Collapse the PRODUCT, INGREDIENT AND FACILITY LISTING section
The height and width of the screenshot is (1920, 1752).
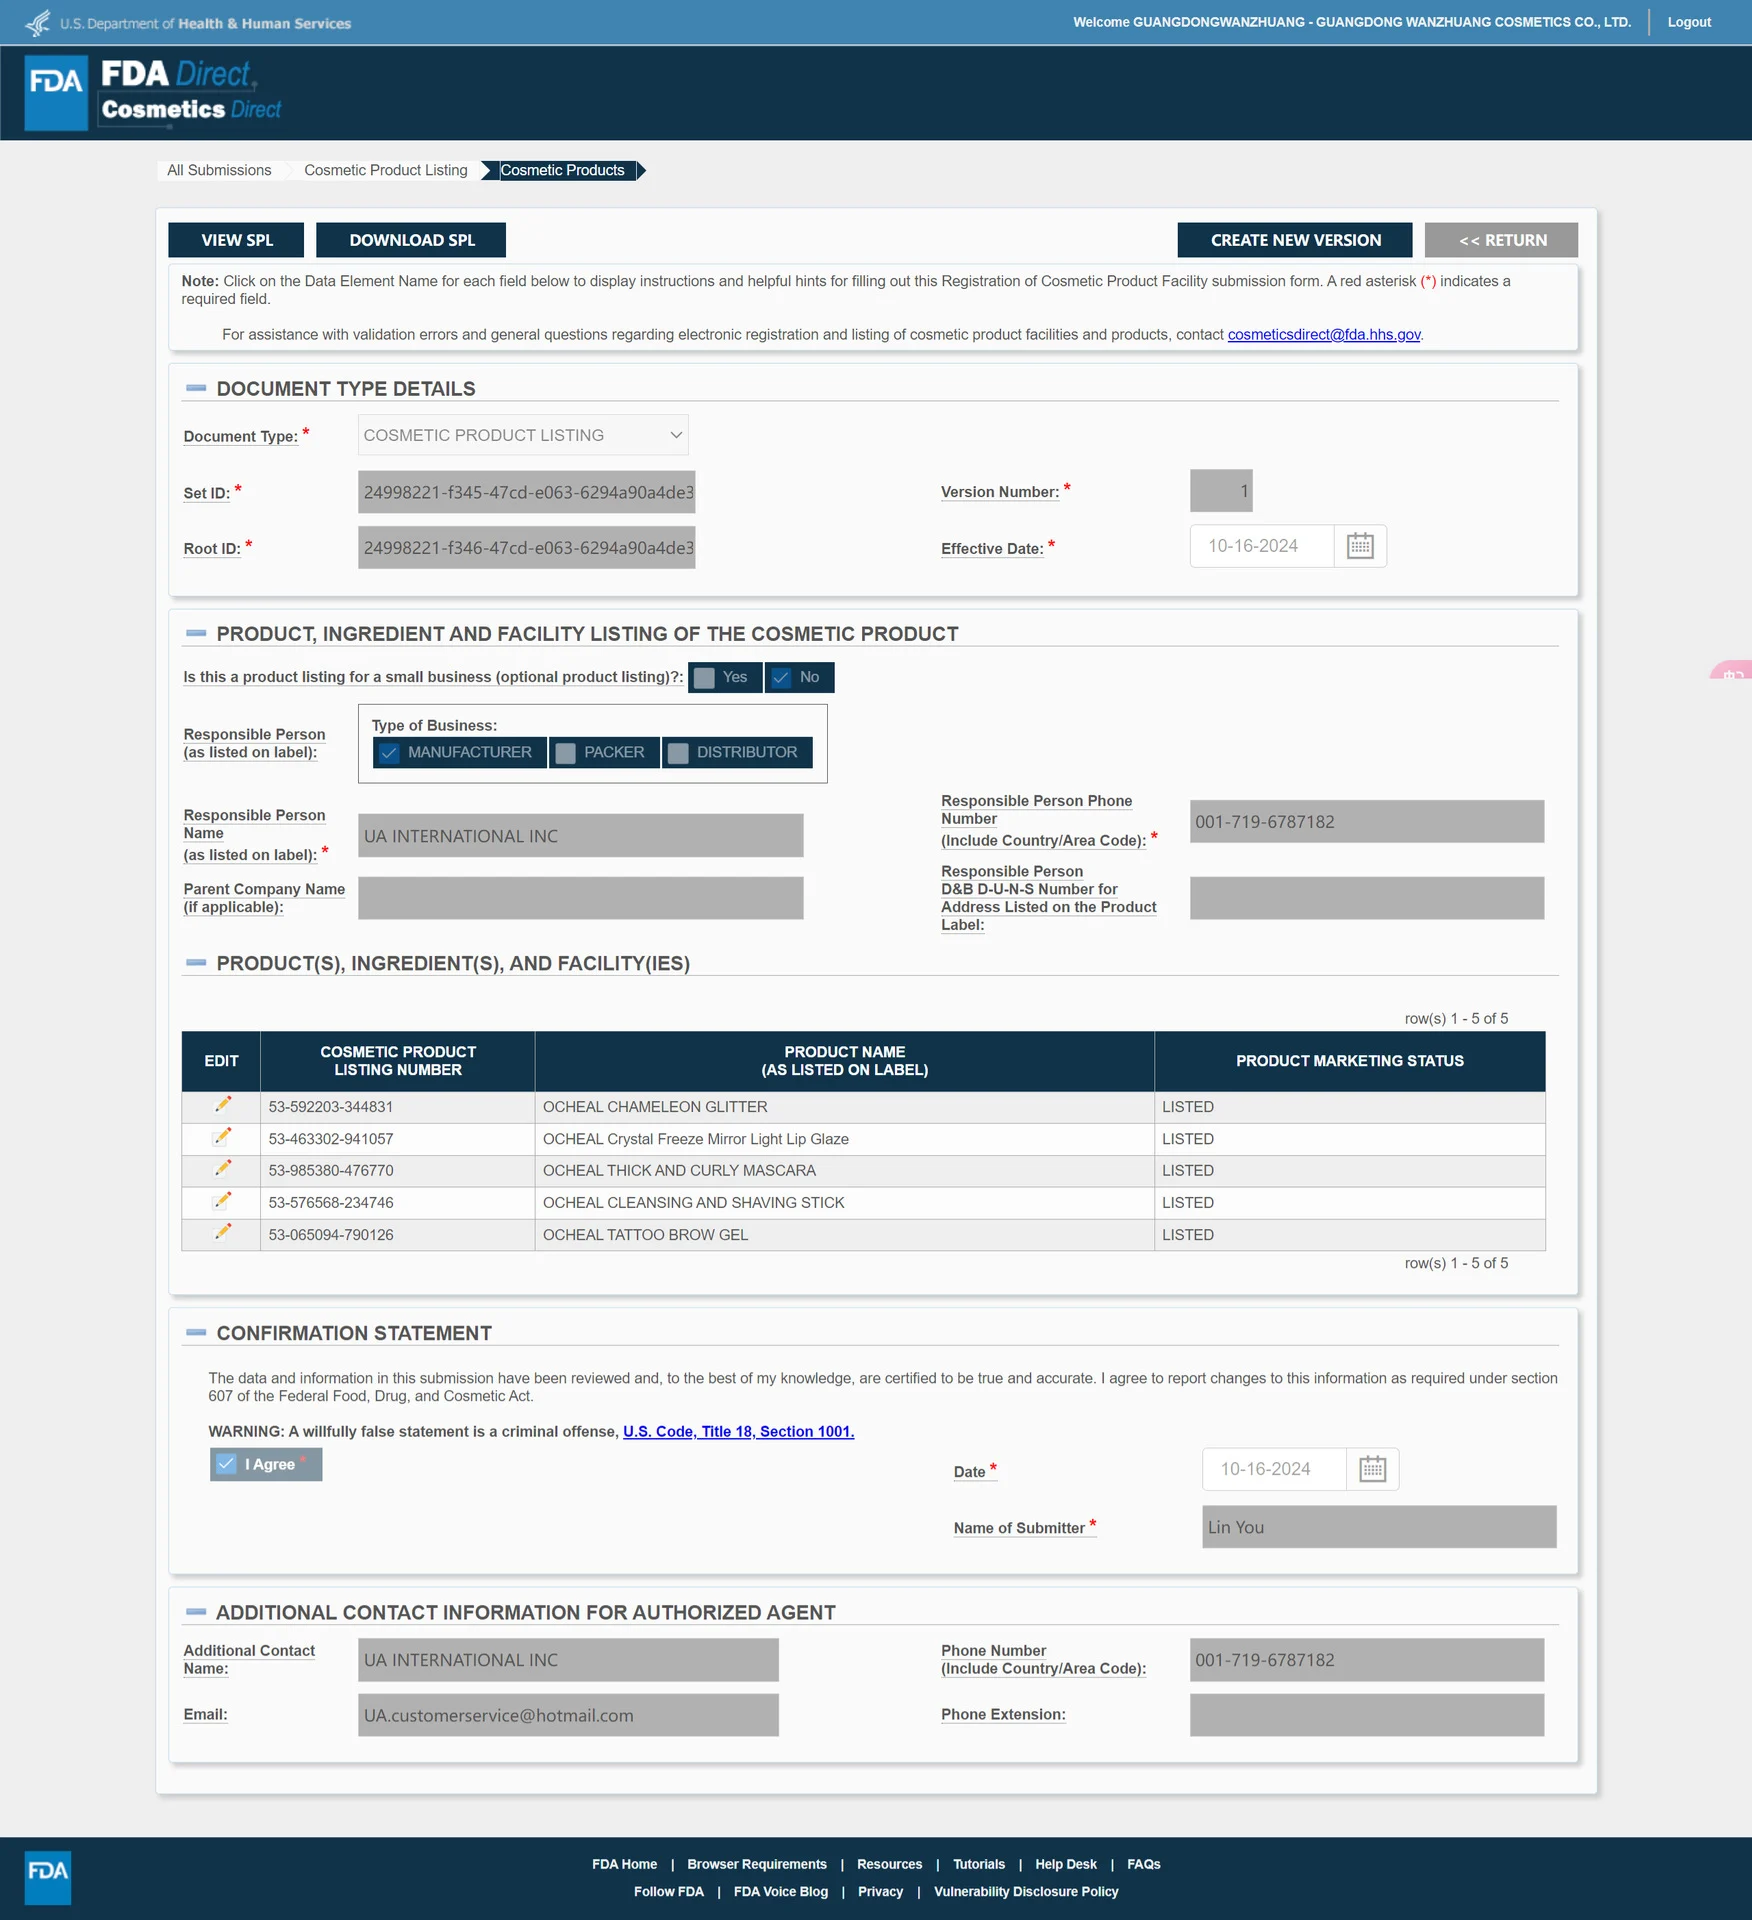click(x=196, y=633)
